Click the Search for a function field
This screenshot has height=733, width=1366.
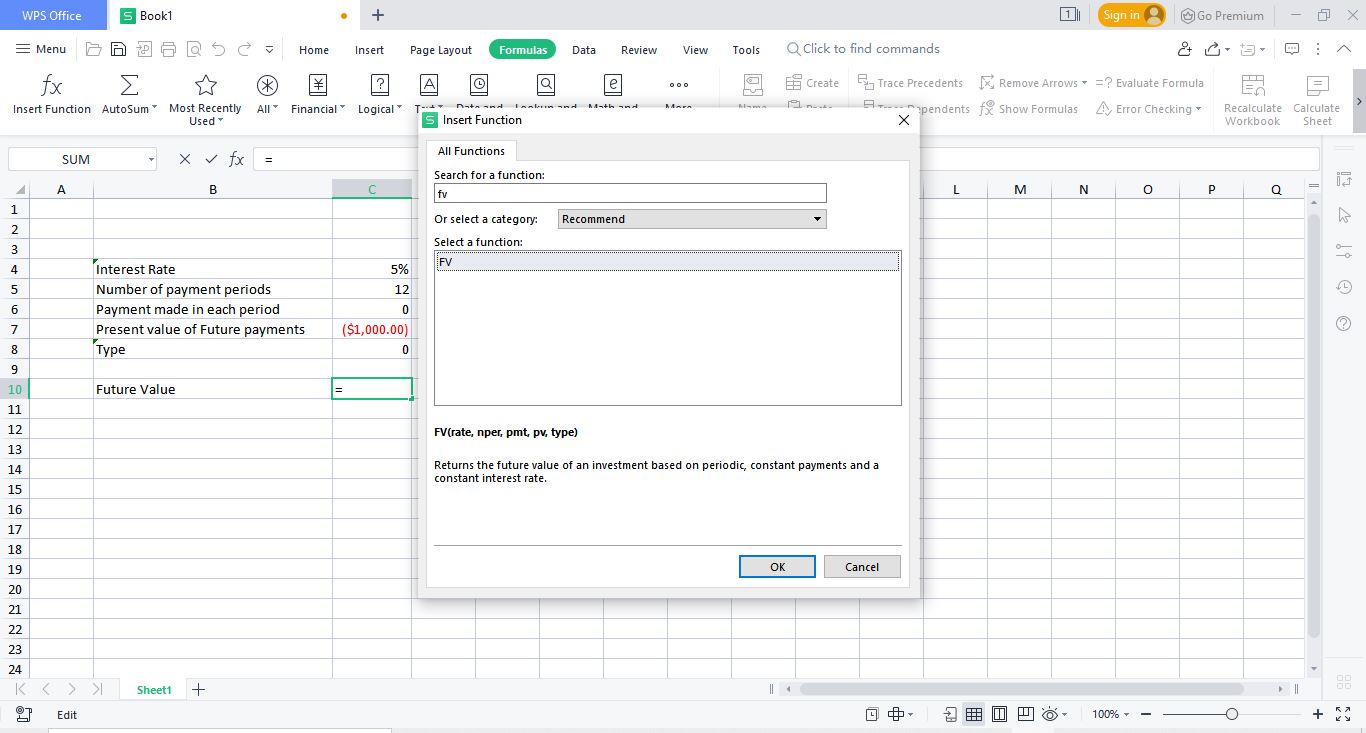tap(630, 193)
